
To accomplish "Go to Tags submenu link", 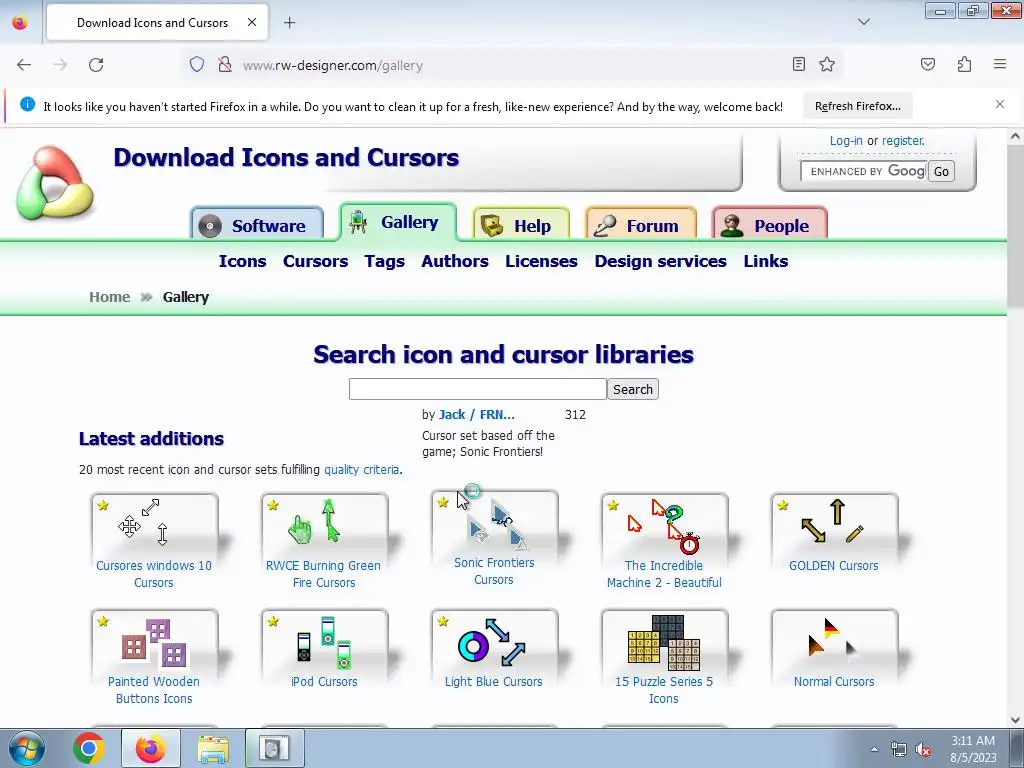I will pyautogui.click(x=385, y=261).
